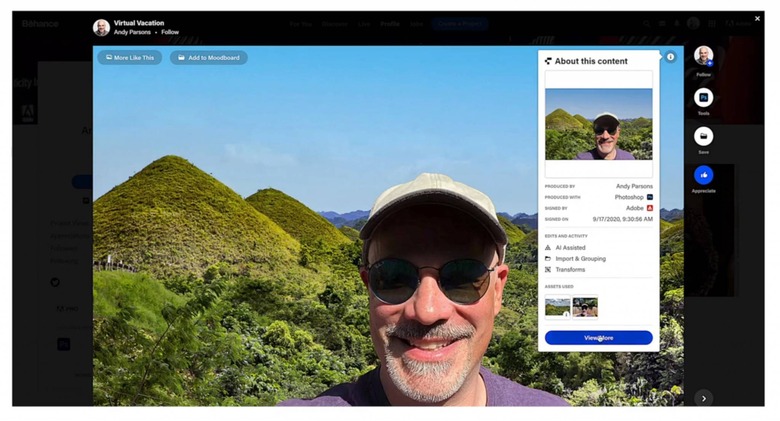Click the Andy Parsons name in header
Viewport: 780px width, 421px height.
coord(133,32)
